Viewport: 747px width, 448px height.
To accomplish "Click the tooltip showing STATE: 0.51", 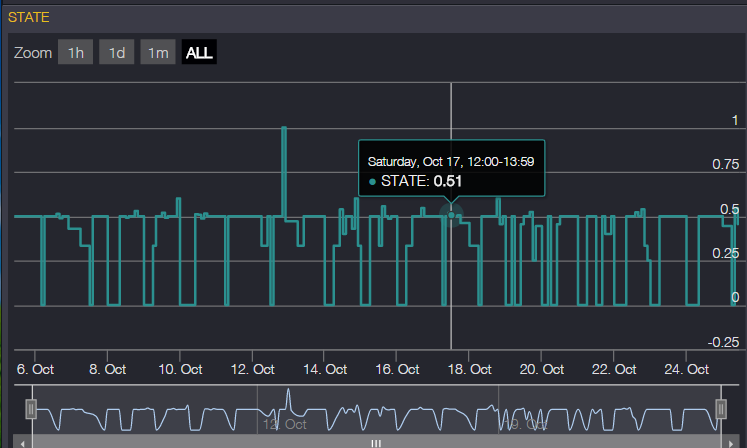I will 452,170.
